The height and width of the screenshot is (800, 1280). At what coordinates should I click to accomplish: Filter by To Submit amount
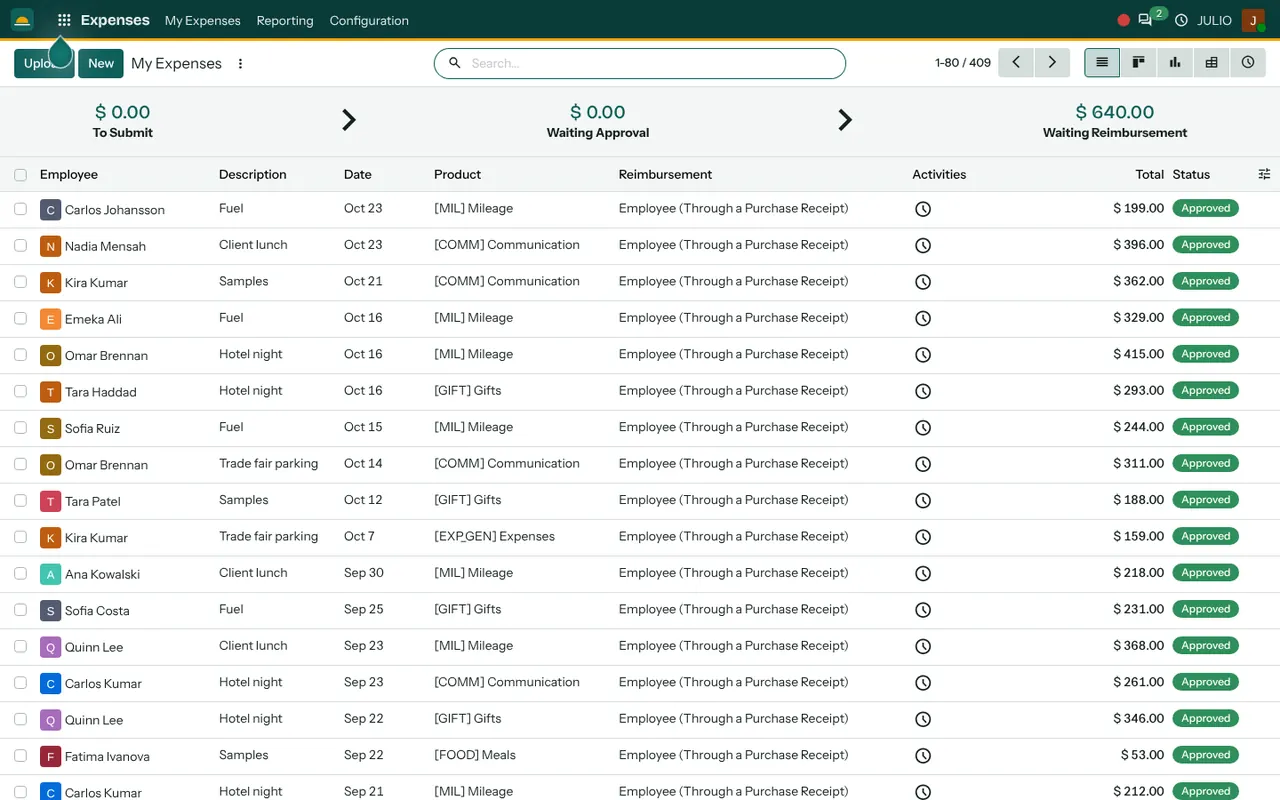point(122,121)
